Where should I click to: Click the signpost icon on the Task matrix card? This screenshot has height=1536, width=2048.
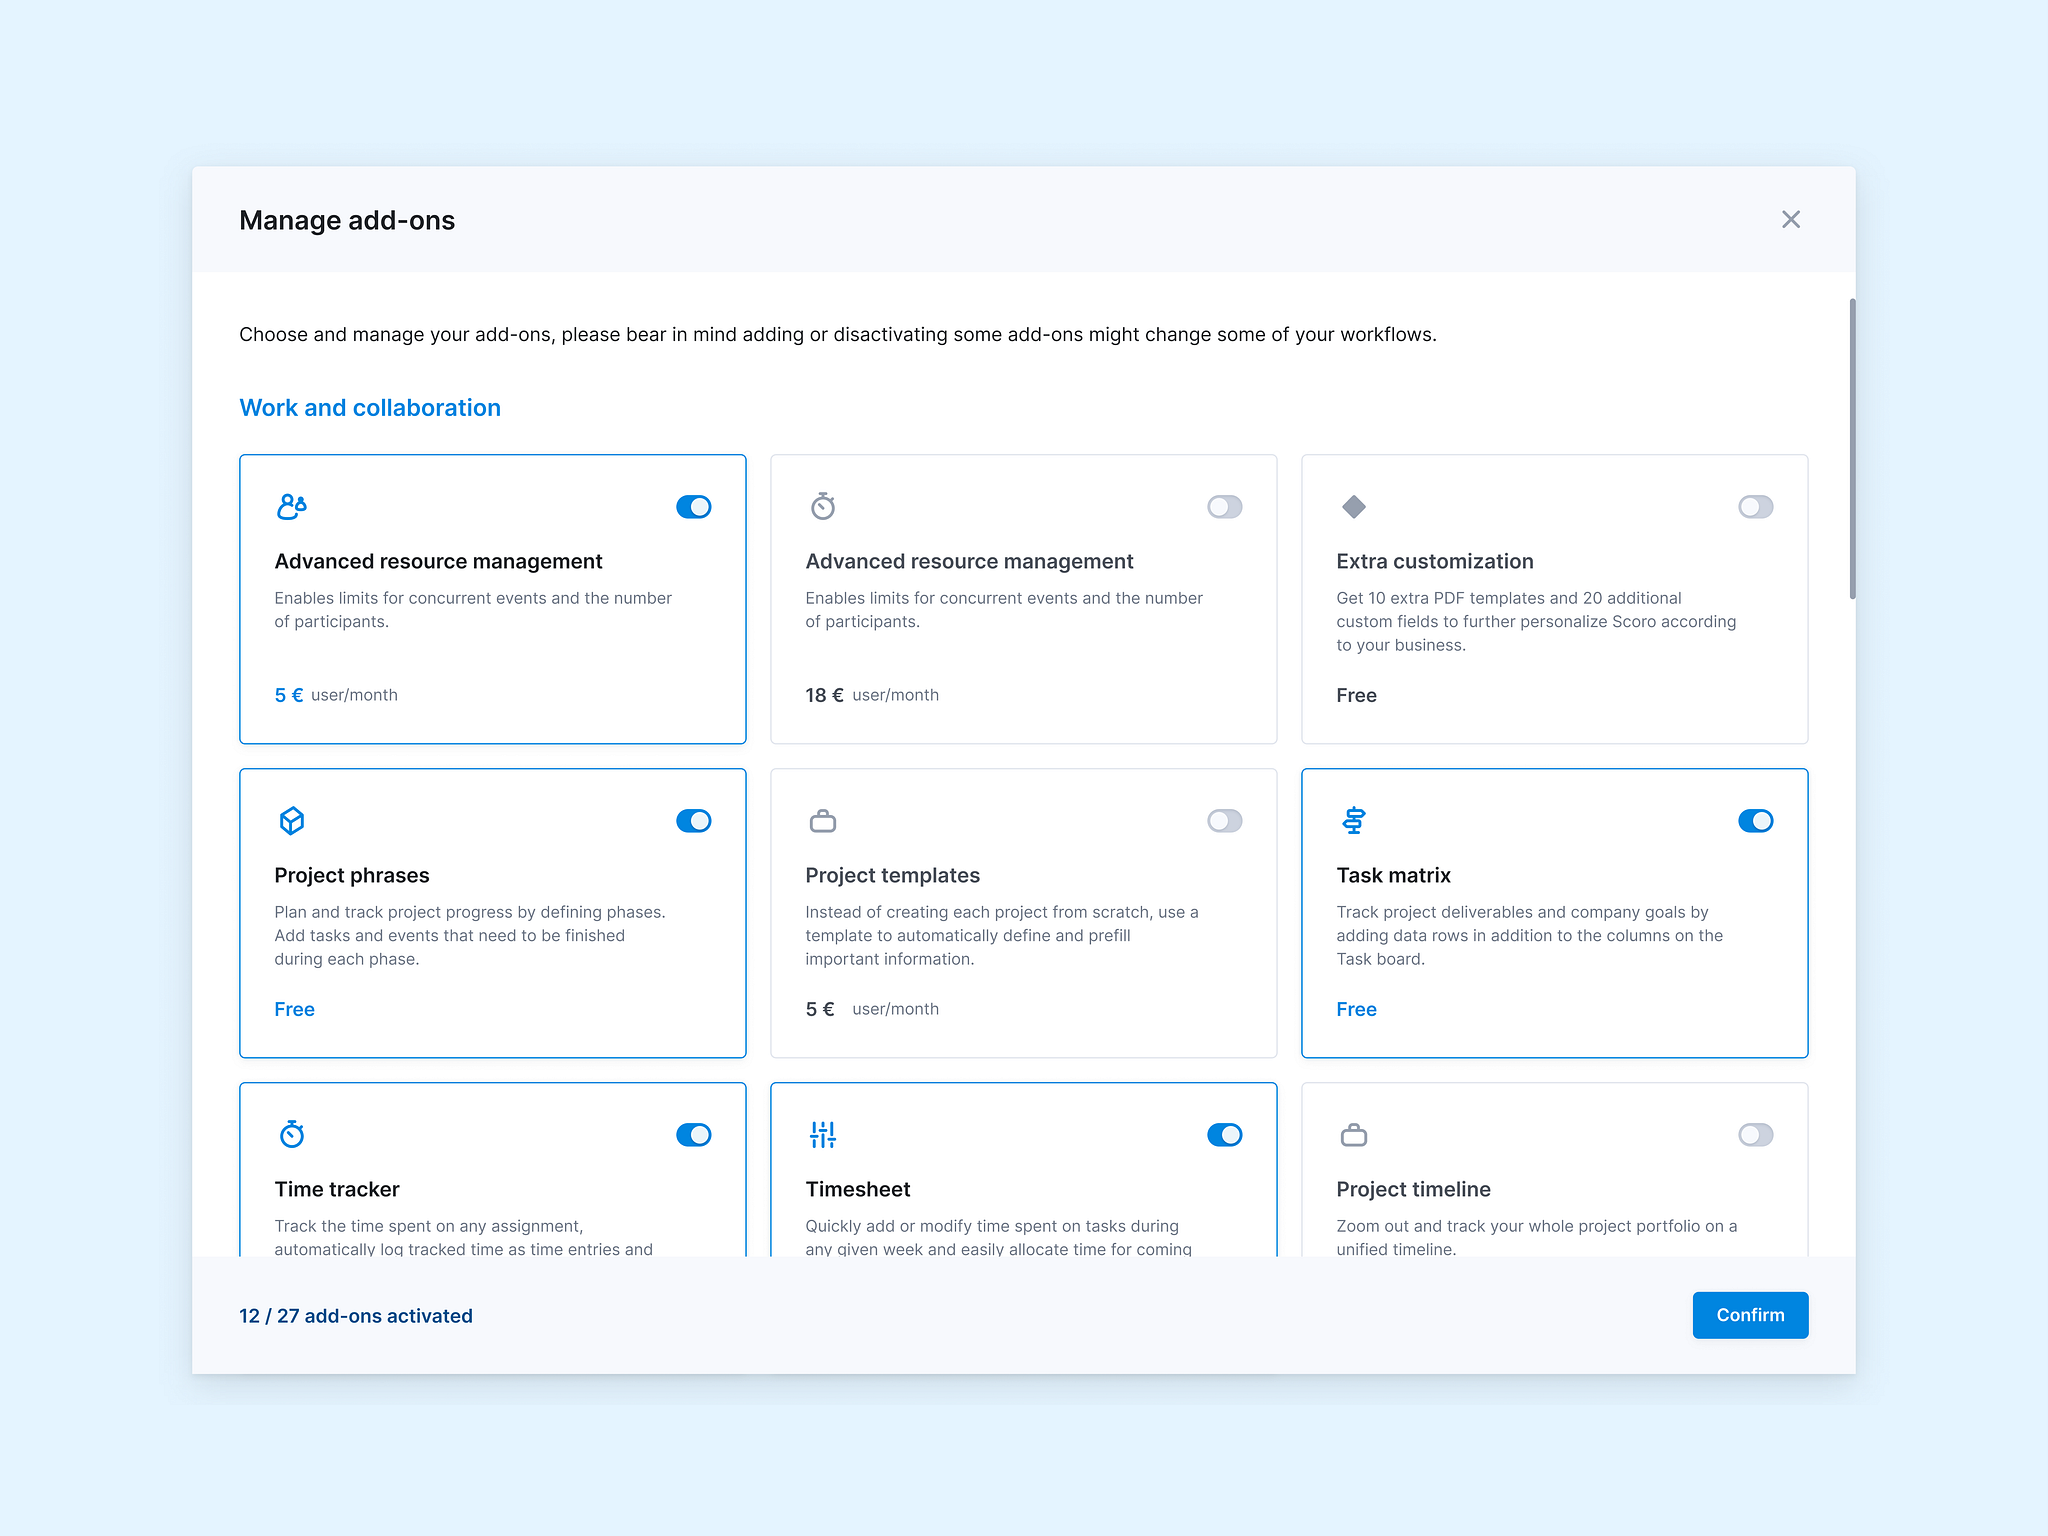(1354, 821)
